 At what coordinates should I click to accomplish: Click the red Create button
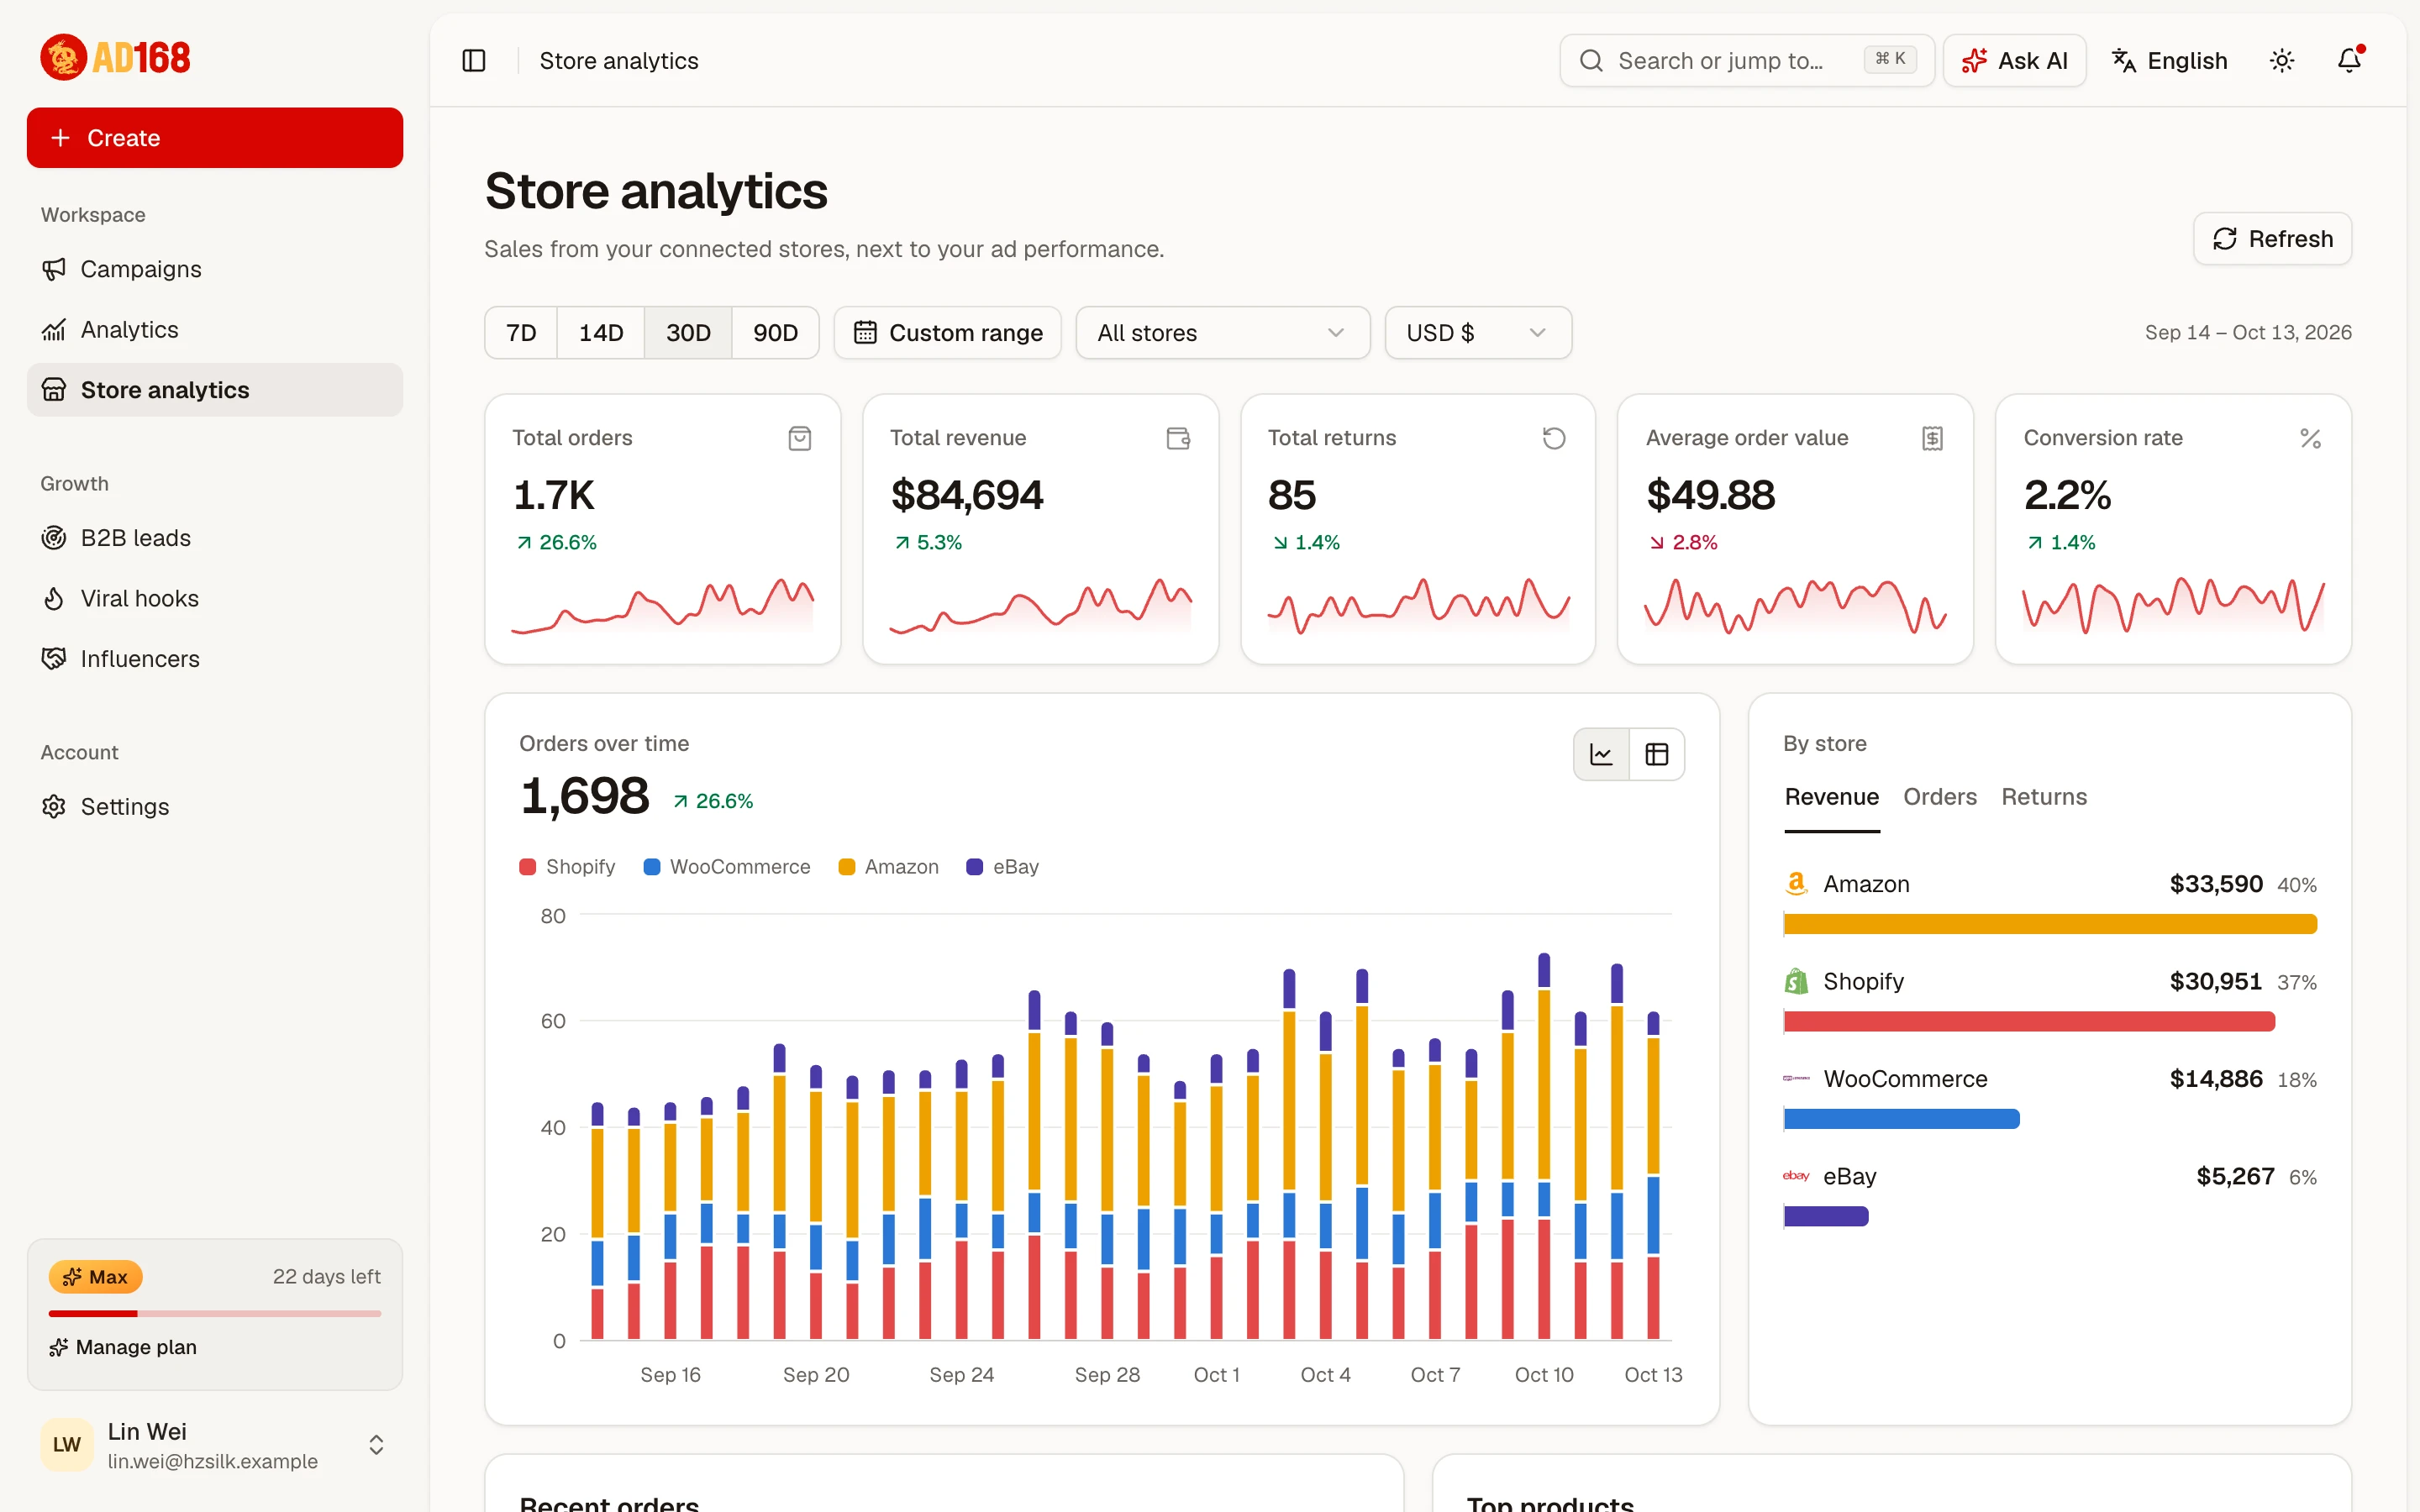215,138
